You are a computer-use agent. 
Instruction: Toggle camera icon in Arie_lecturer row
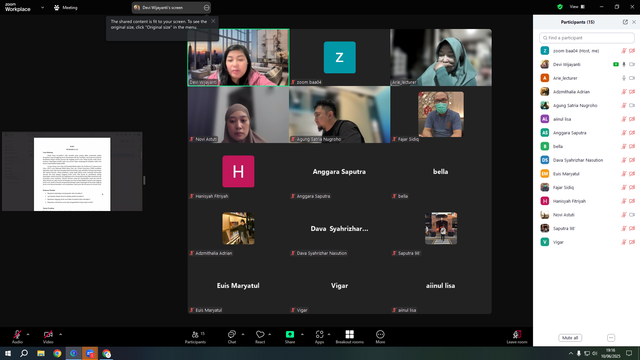[x=632, y=78]
